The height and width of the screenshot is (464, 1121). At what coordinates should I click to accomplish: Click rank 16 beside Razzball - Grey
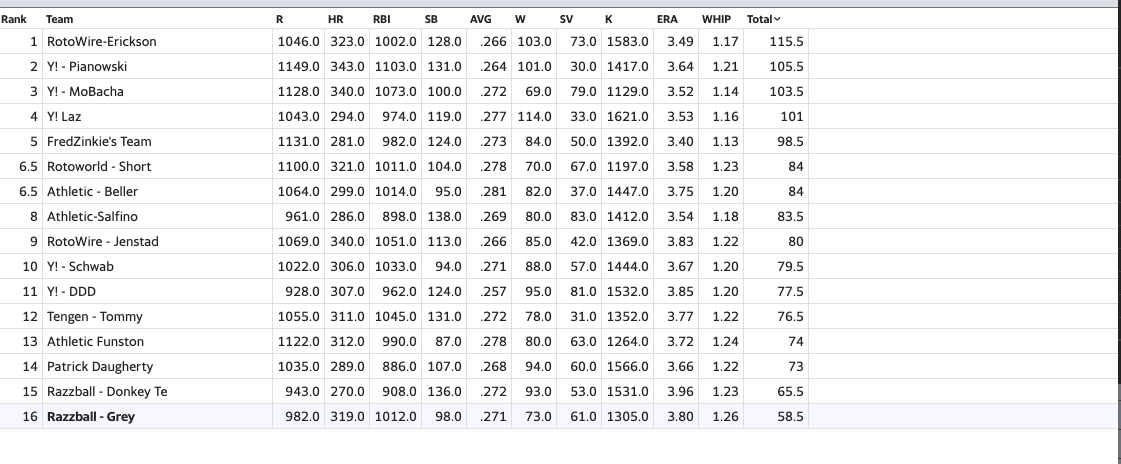[29, 417]
